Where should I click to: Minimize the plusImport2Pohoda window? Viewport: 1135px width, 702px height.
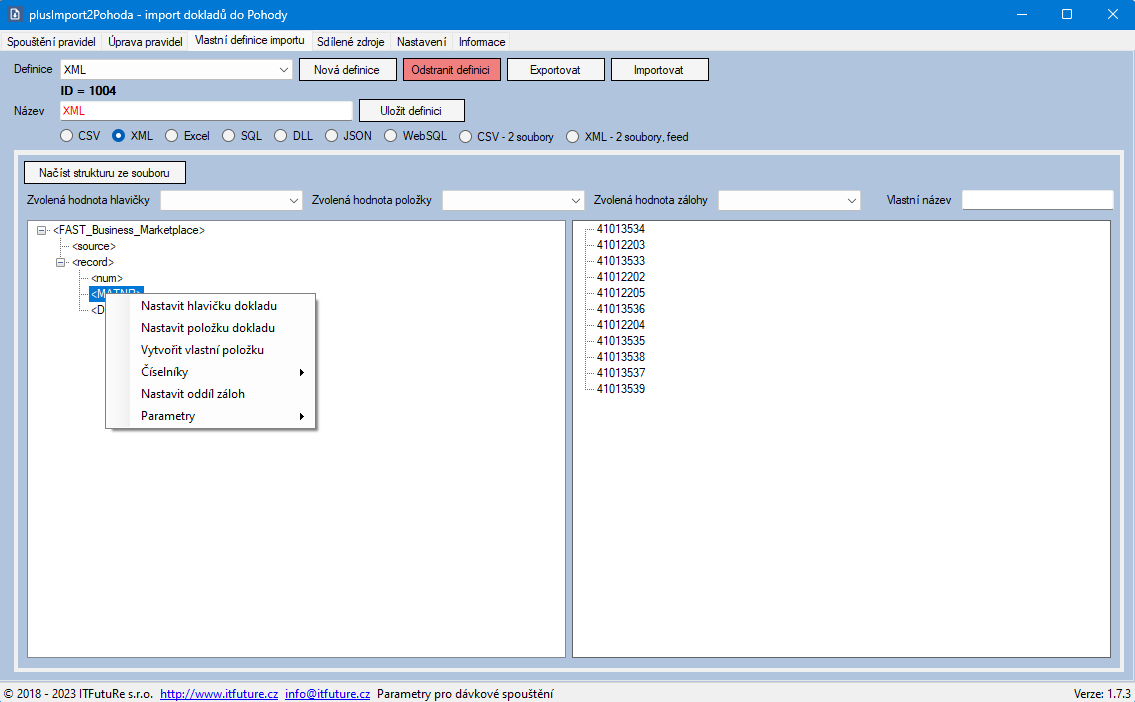(x=1021, y=14)
